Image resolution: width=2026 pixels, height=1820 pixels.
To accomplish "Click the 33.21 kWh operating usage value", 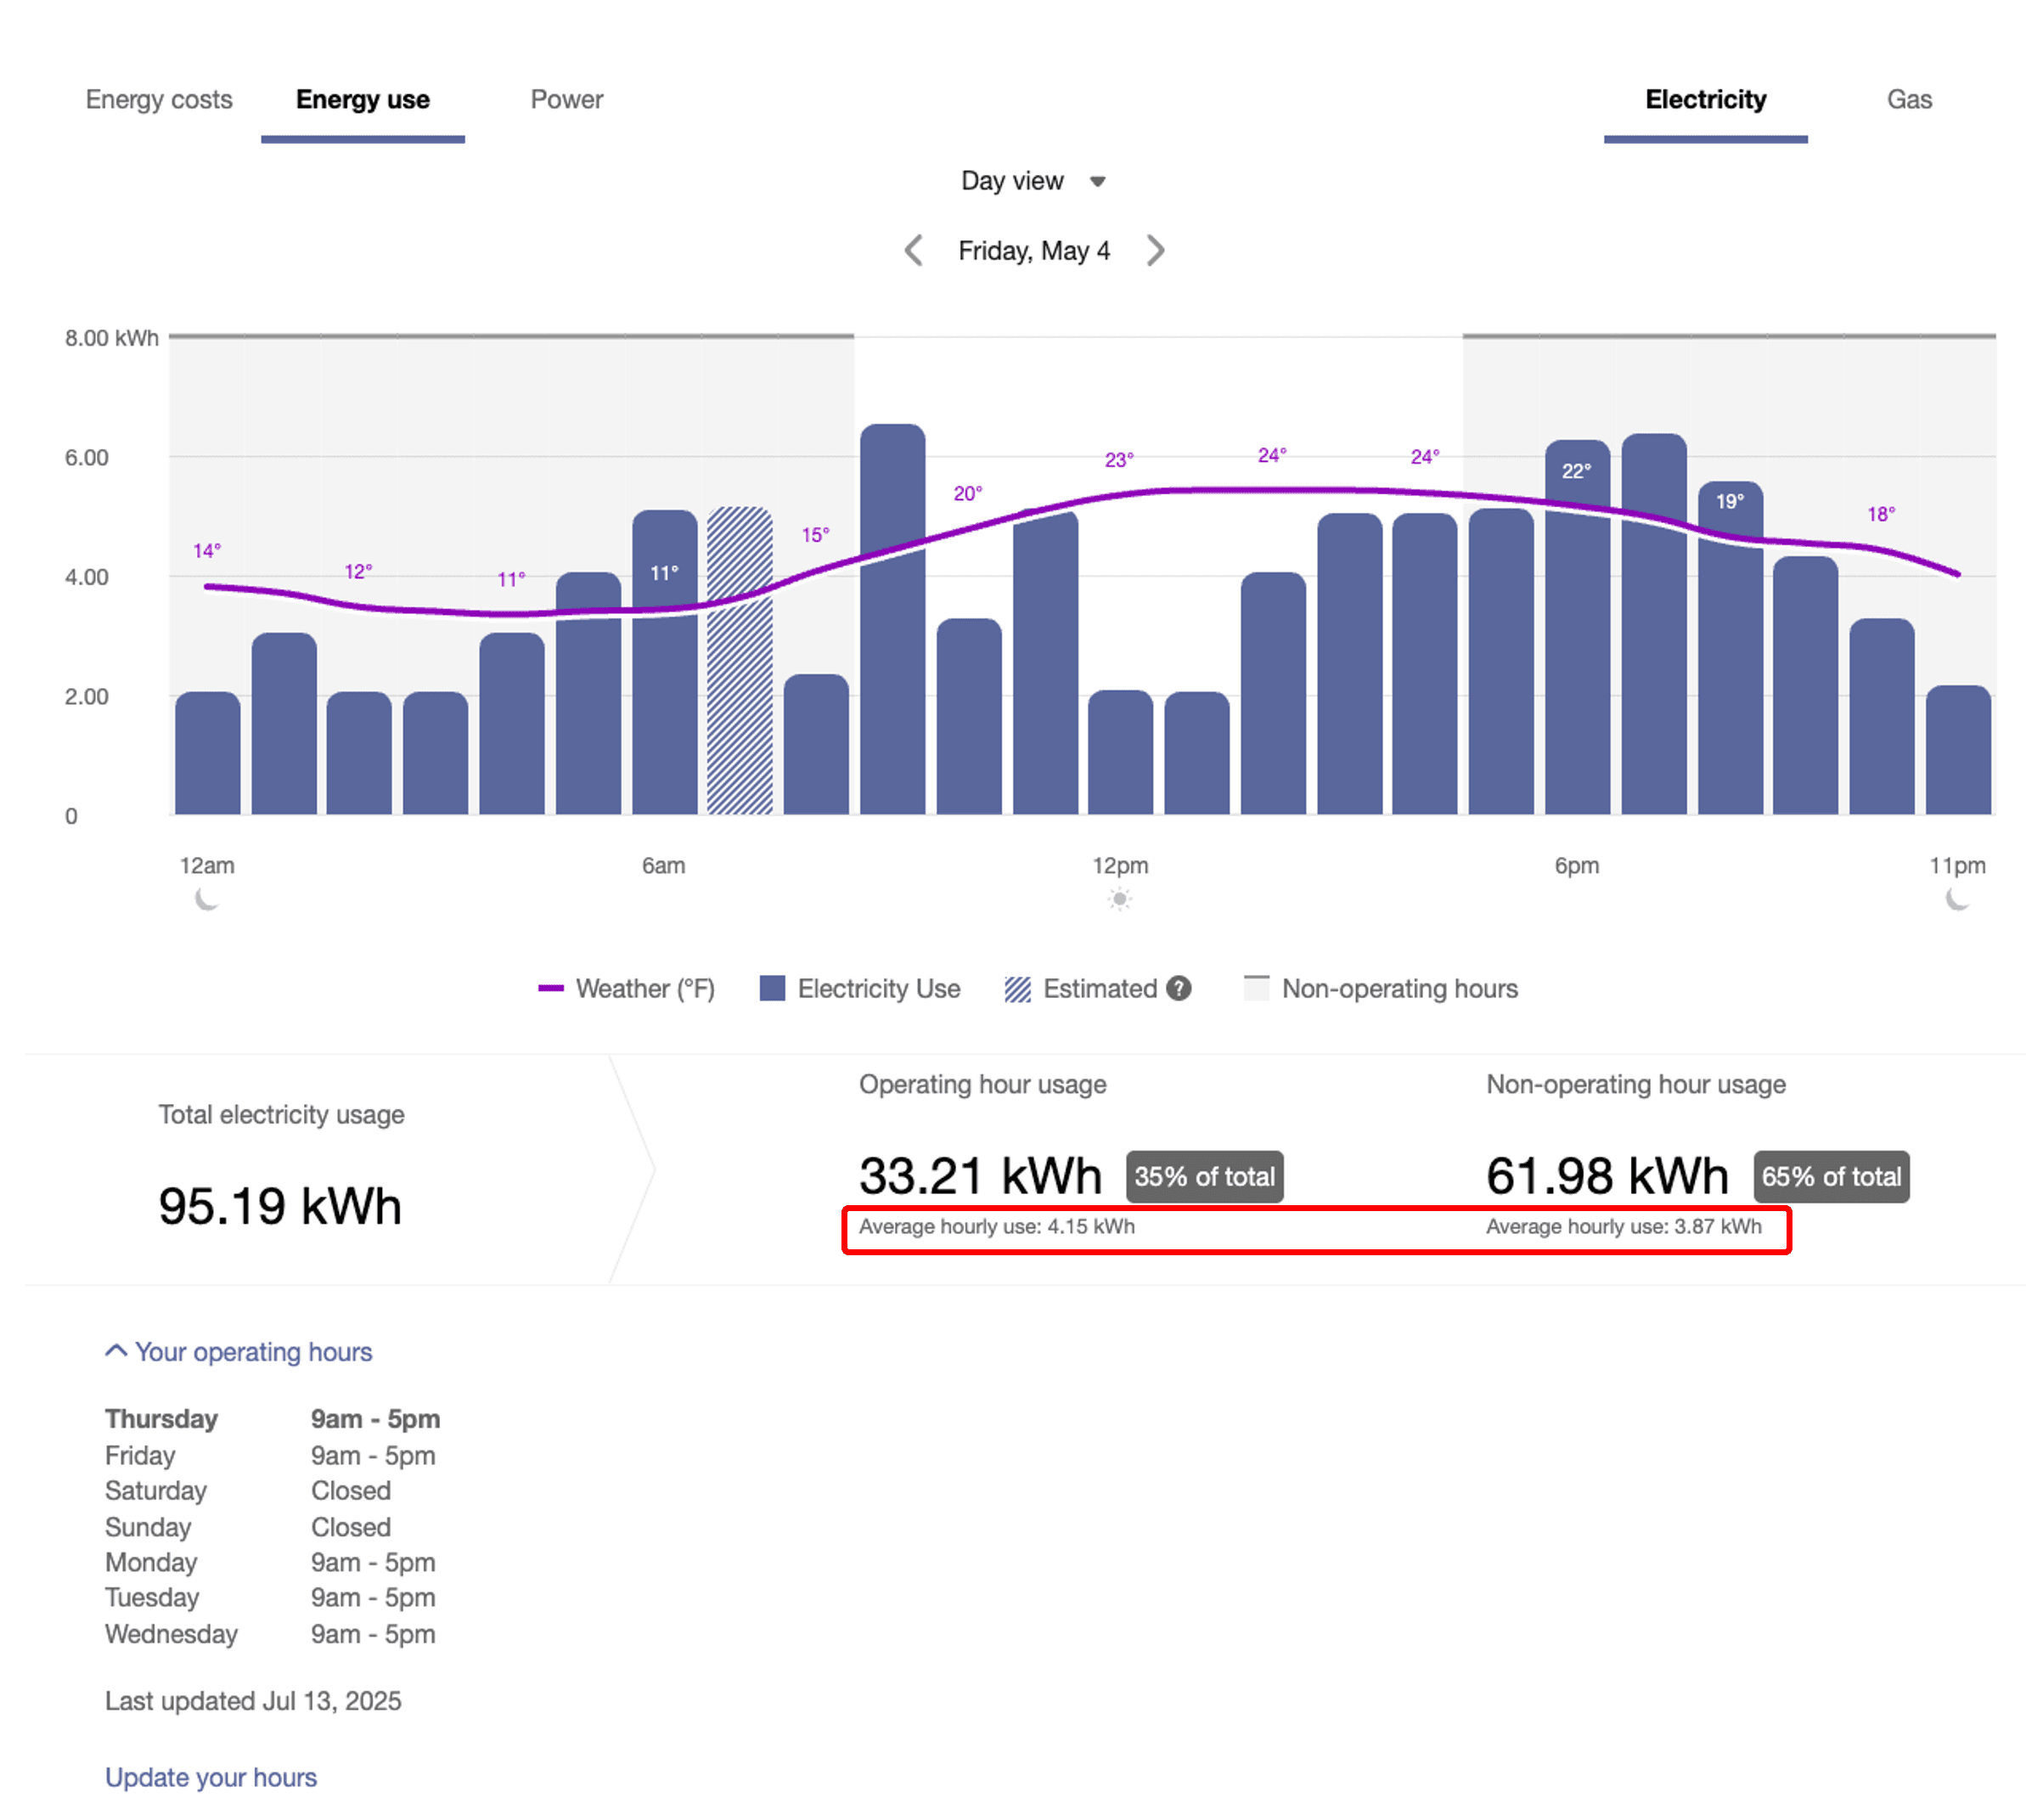I will (980, 1175).
